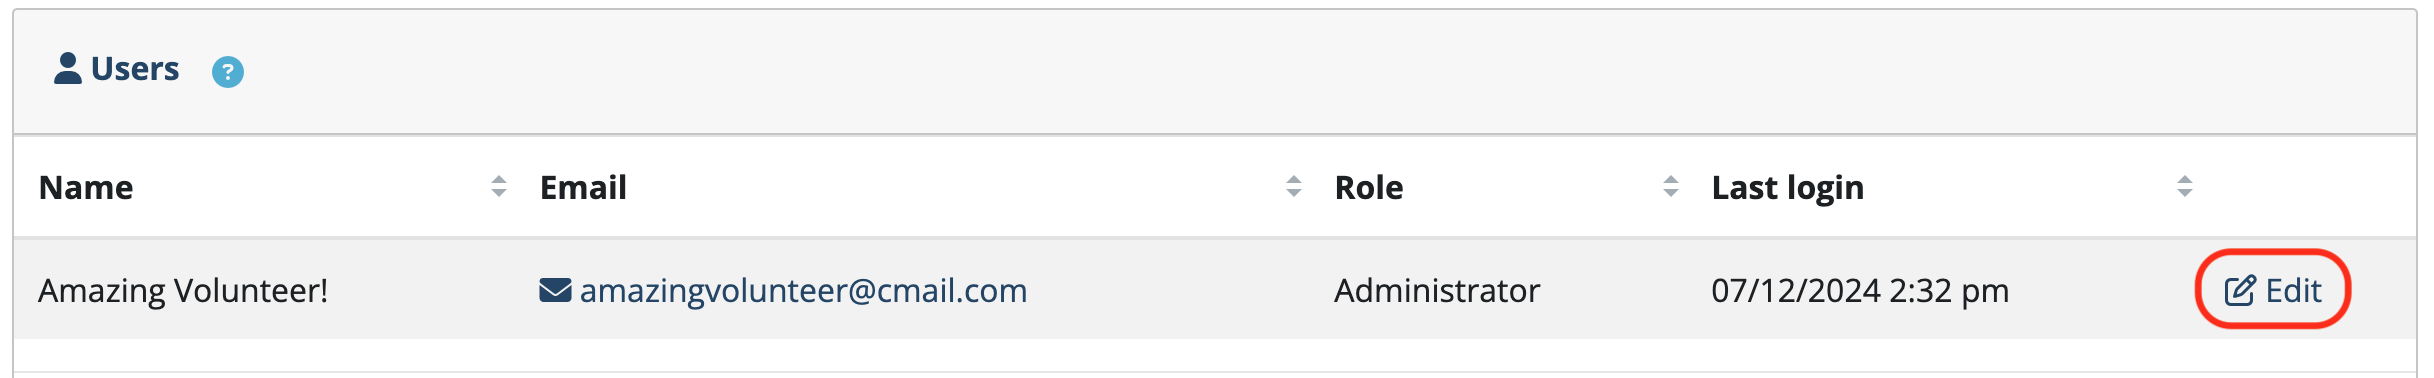
Task: Select the Users panel heading text
Action: click(135, 69)
